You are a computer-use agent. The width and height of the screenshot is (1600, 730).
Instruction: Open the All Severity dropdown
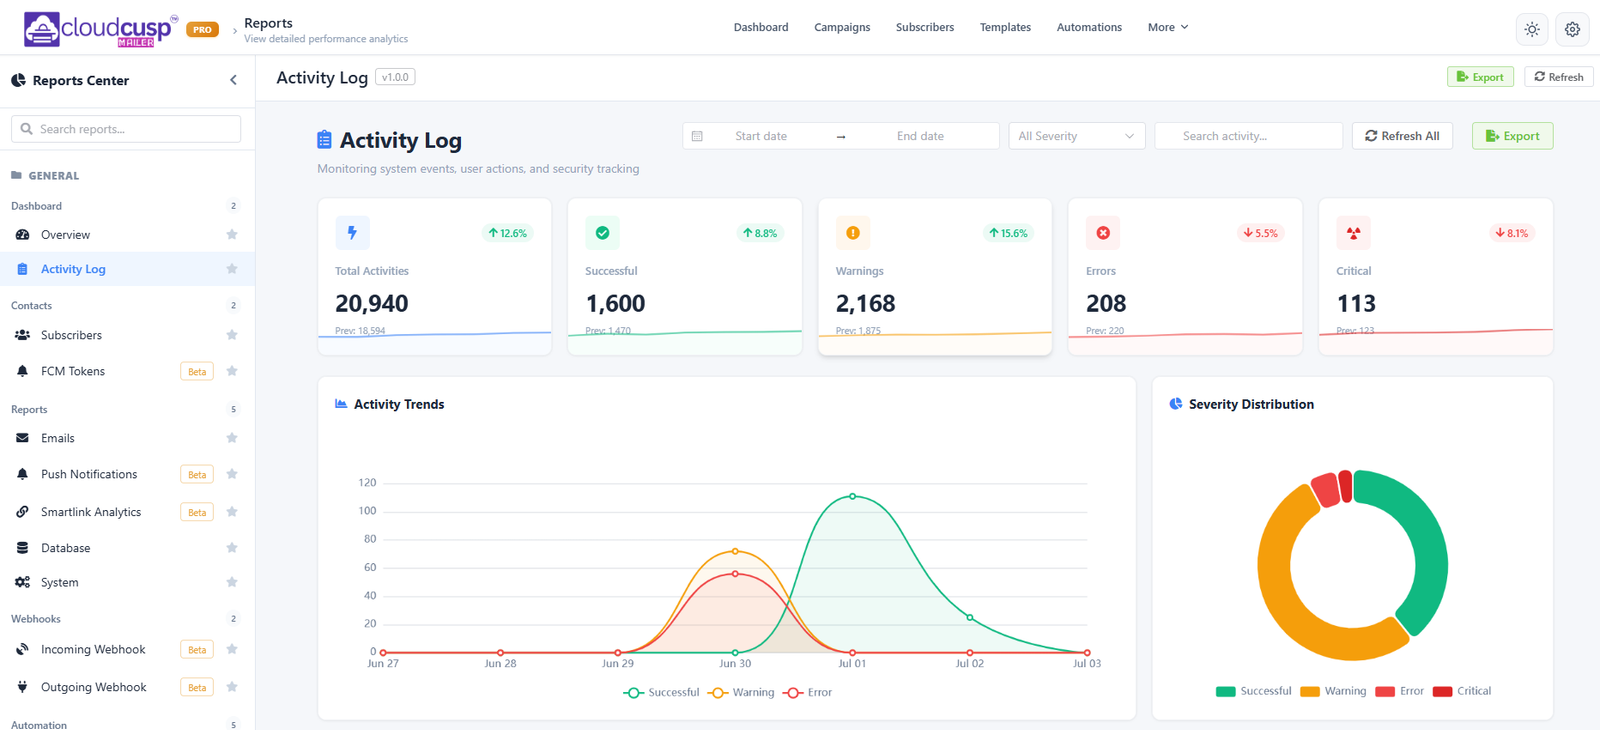(x=1077, y=136)
